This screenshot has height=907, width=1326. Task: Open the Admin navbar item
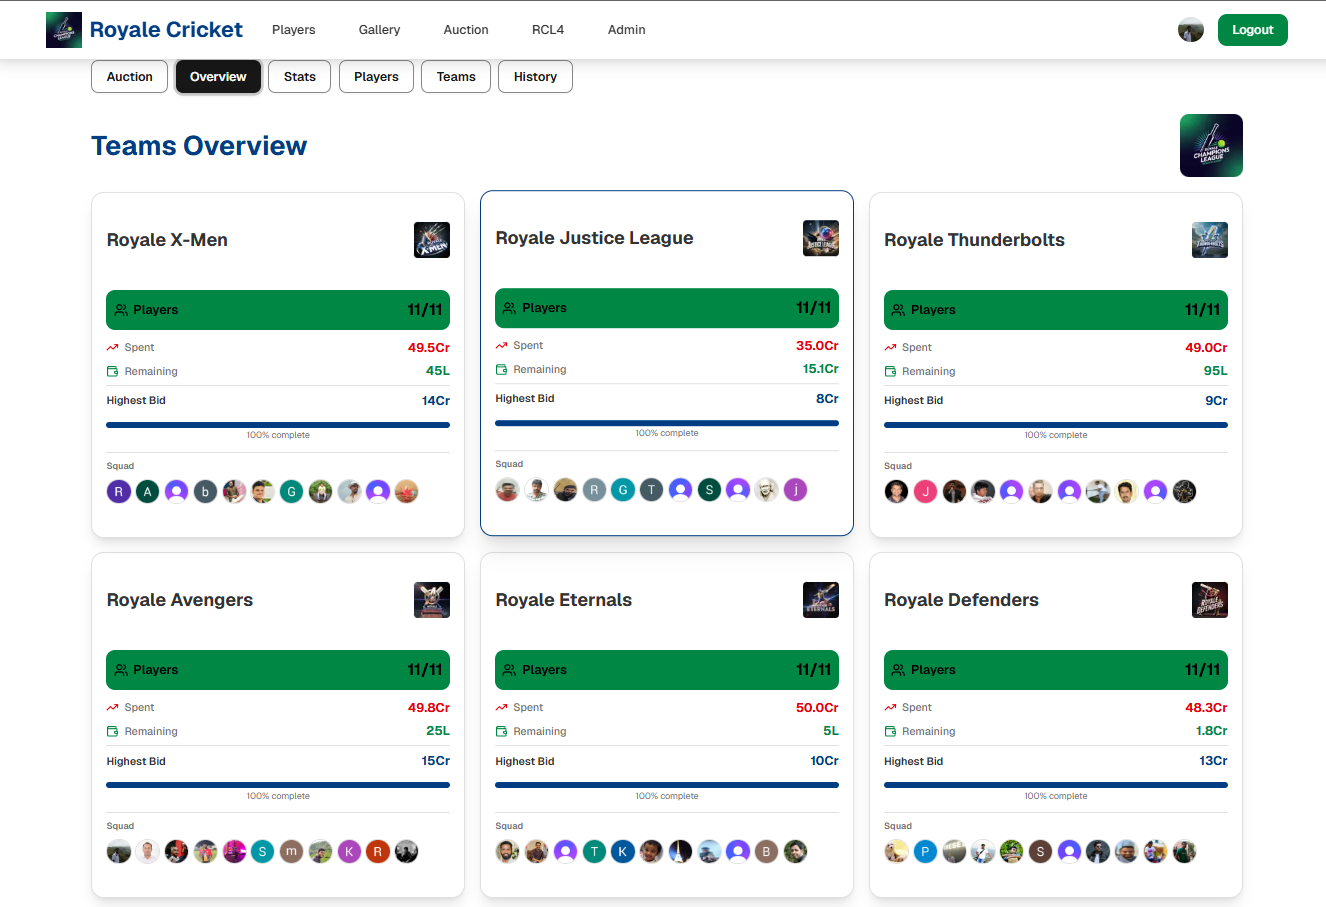[627, 30]
